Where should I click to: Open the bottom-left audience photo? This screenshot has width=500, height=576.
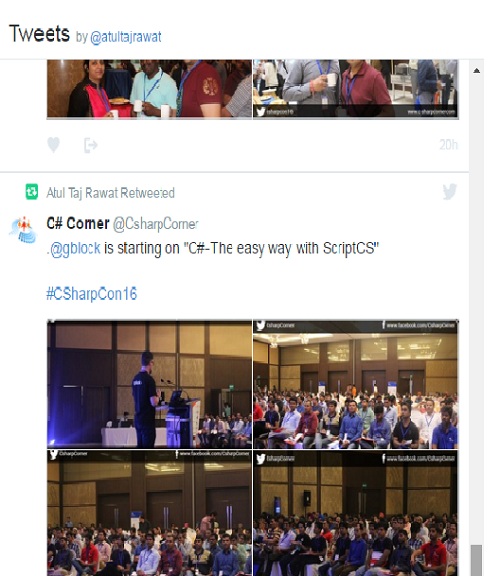150,513
